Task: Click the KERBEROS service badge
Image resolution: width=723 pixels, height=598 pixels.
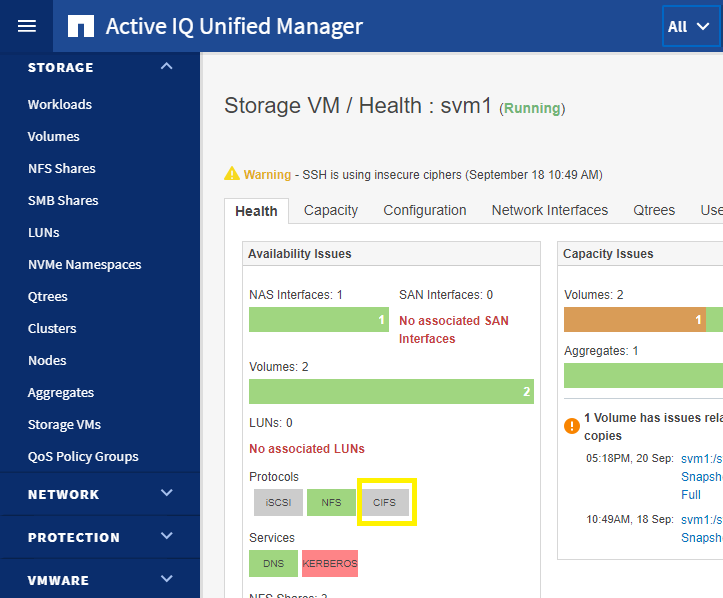Action: click(330, 563)
